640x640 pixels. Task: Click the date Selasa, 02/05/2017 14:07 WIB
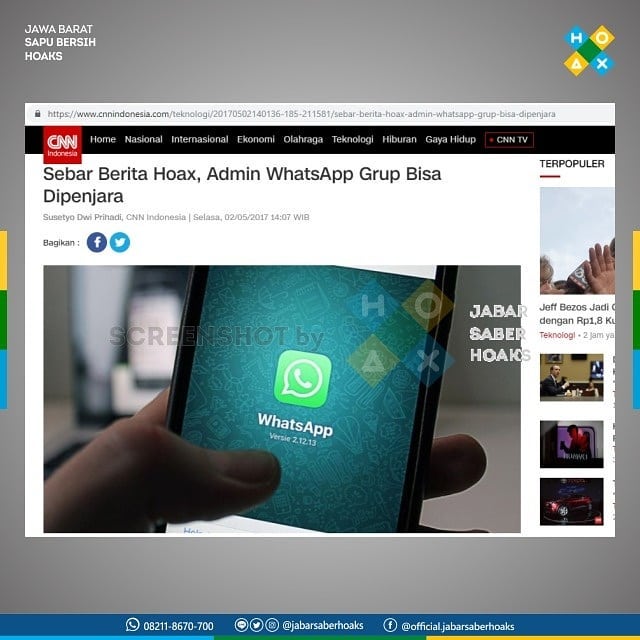(x=251, y=217)
